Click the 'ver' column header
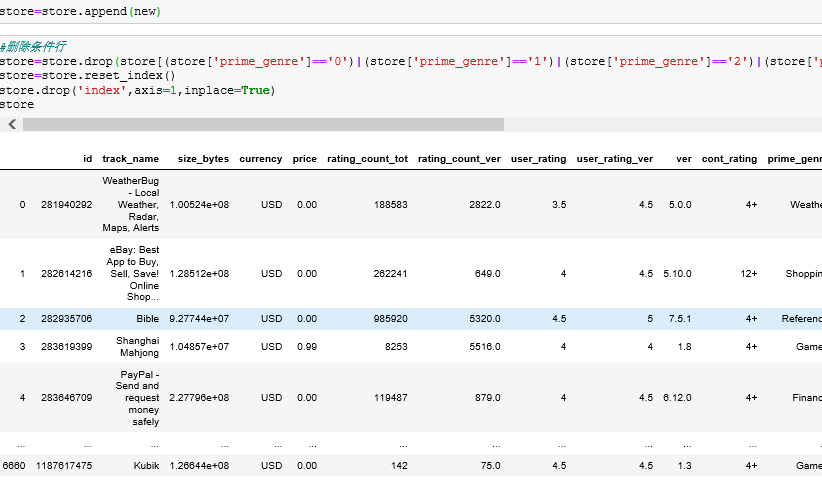Viewport: 822px width, 482px height. [x=684, y=159]
